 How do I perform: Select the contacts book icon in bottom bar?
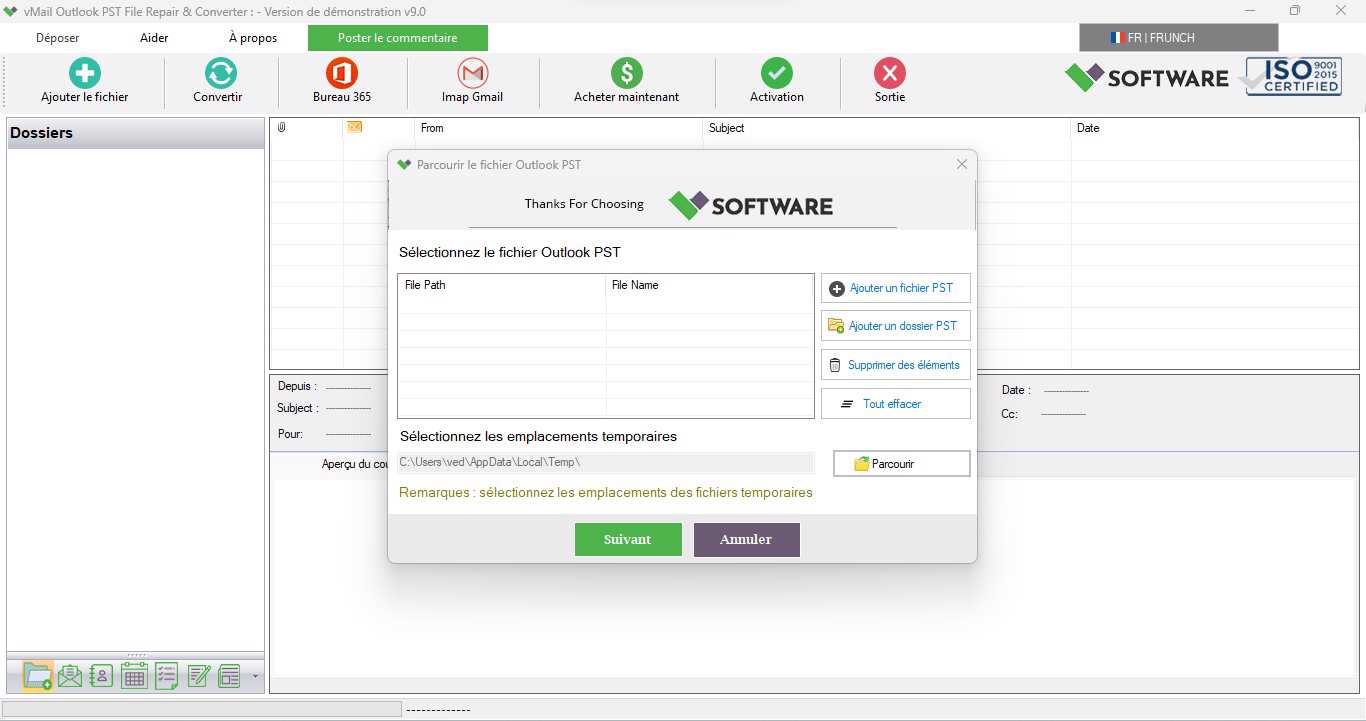click(x=102, y=676)
